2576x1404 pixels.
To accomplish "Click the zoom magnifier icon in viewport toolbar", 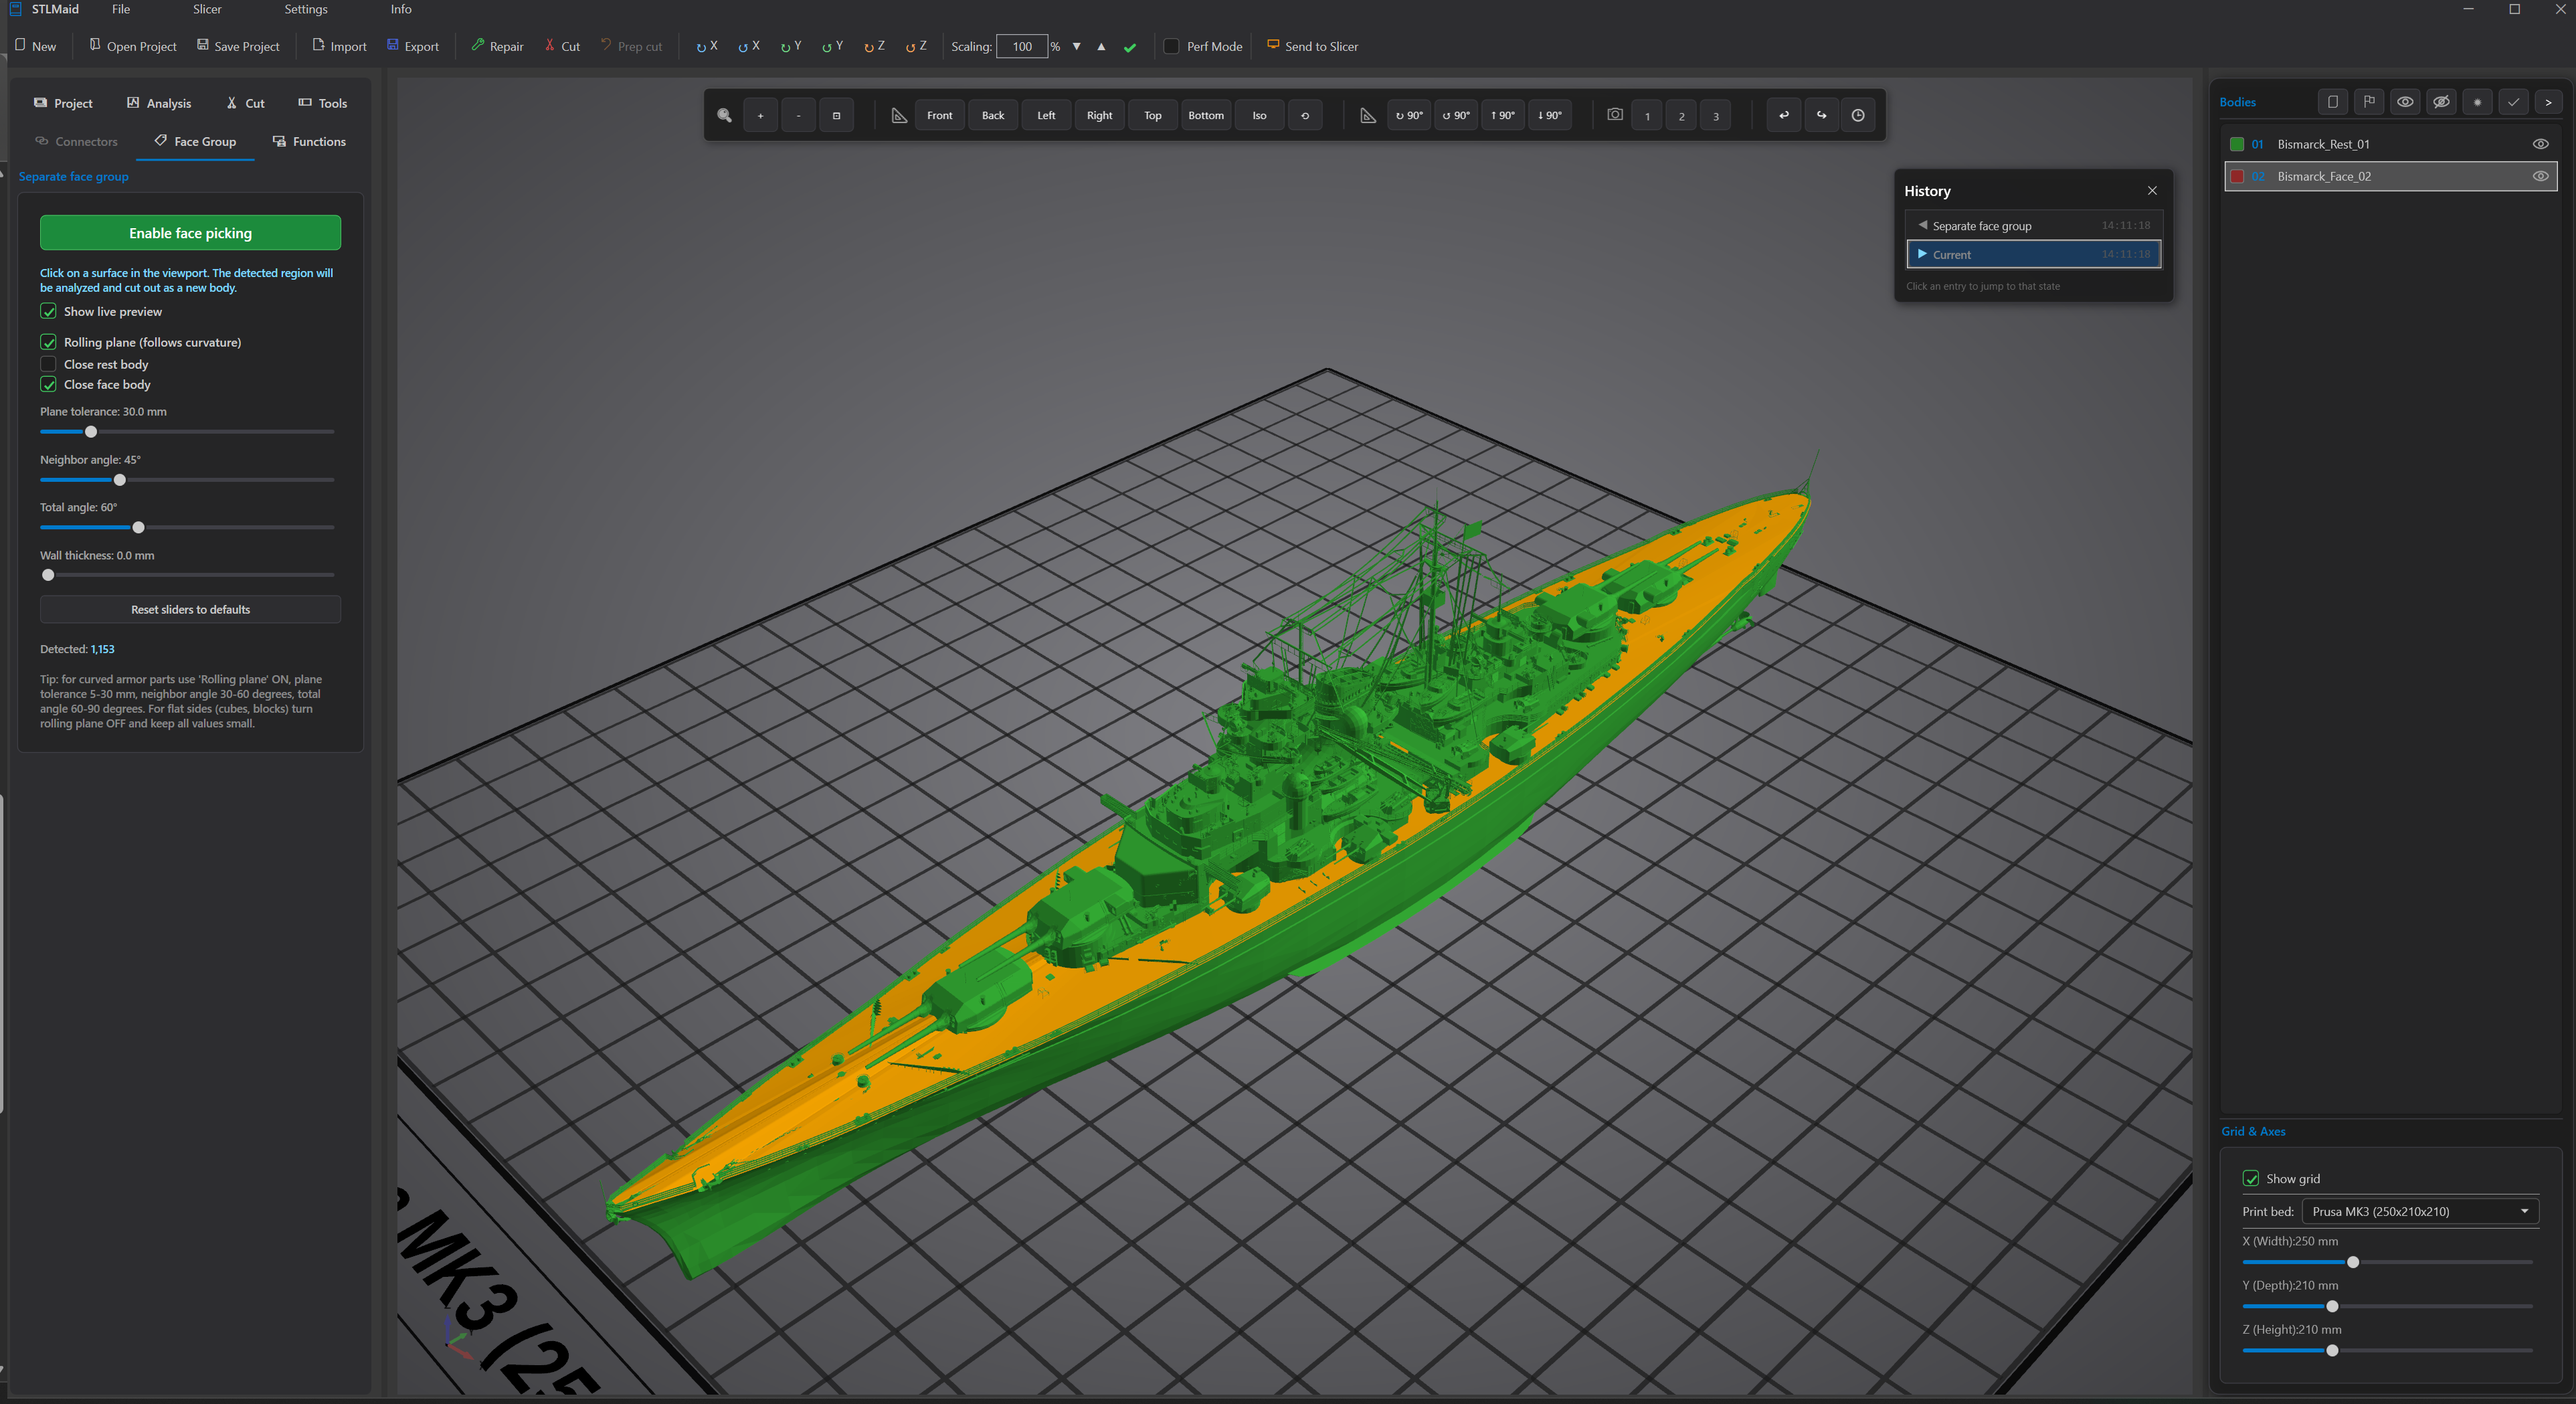I will 724,115.
